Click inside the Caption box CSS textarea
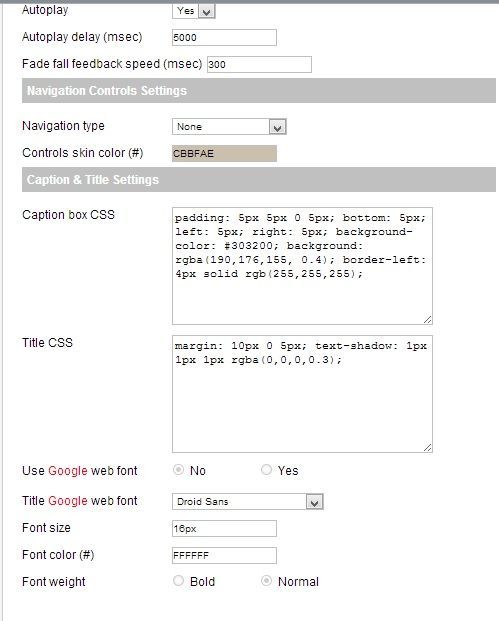Screen dimensions: 499x621 [302, 266]
